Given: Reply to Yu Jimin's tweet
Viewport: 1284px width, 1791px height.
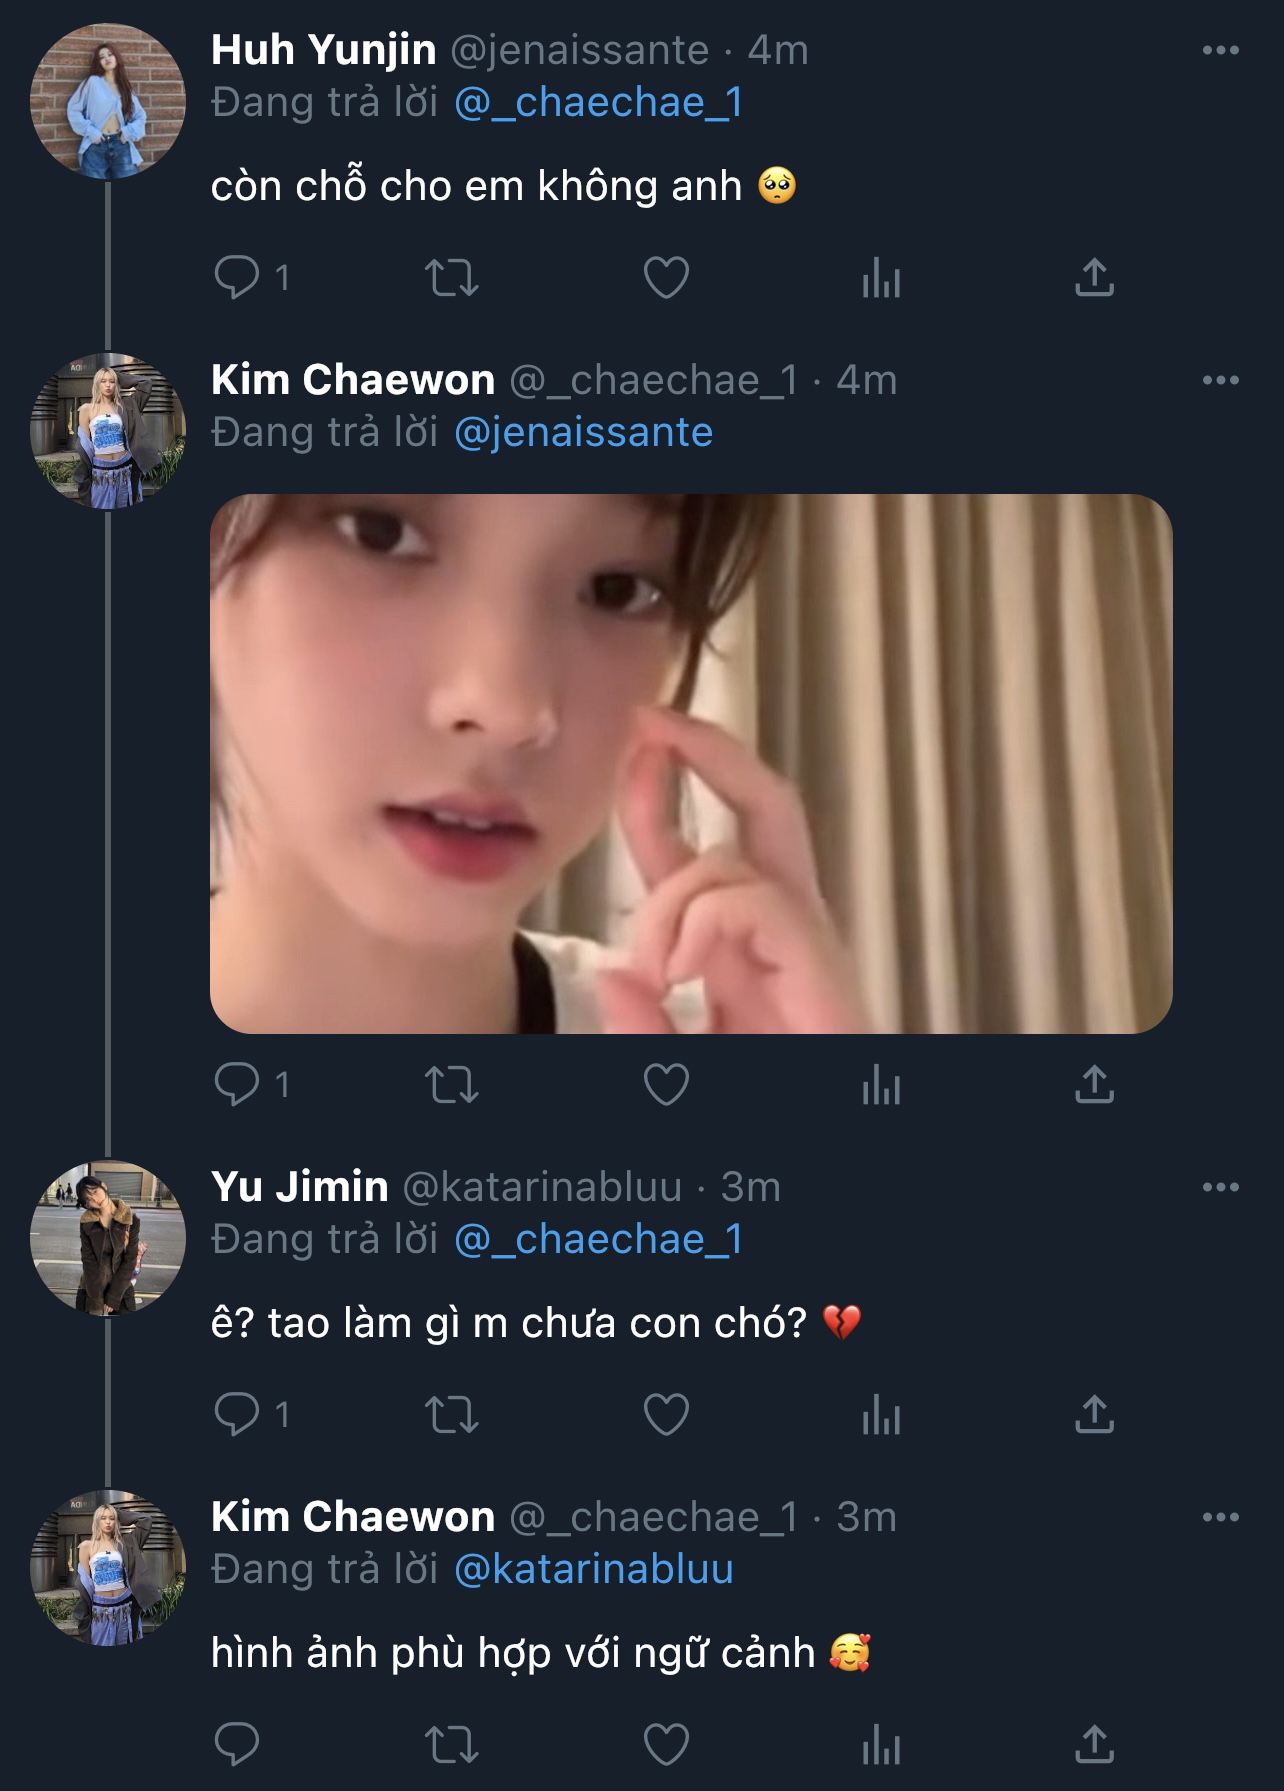Looking at the screenshot, I should pyautogui.click(x=237, y=1415).
